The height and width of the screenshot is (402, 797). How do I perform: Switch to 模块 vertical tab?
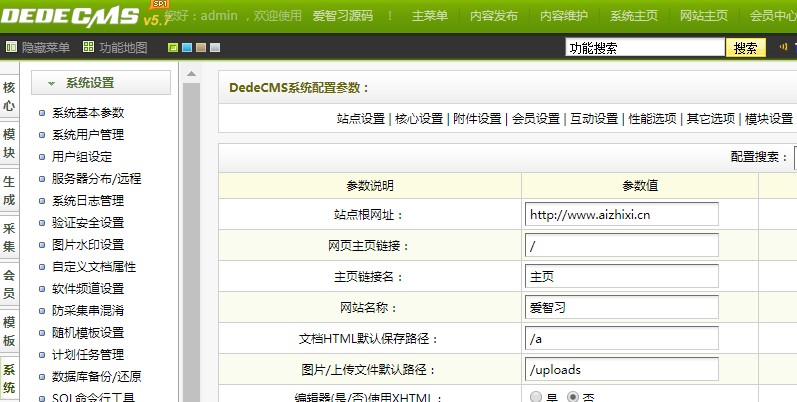[x=9, y=143]
